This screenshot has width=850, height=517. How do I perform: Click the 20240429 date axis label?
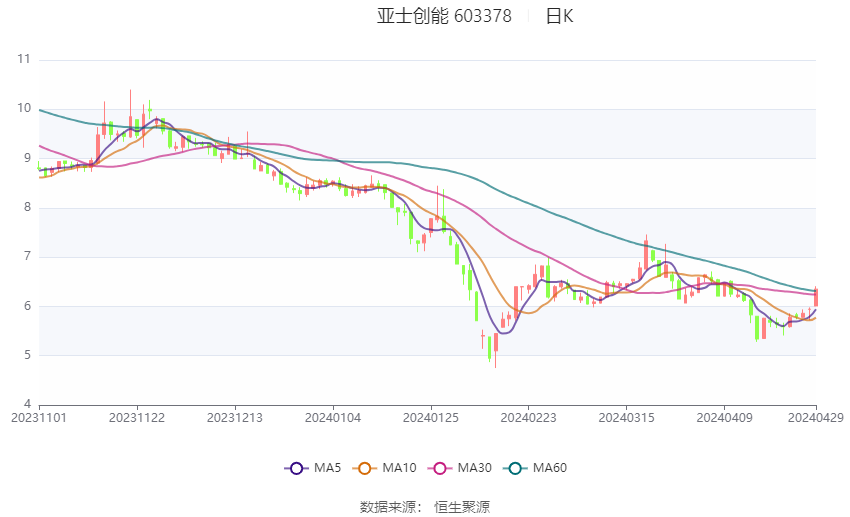(816, 418)
